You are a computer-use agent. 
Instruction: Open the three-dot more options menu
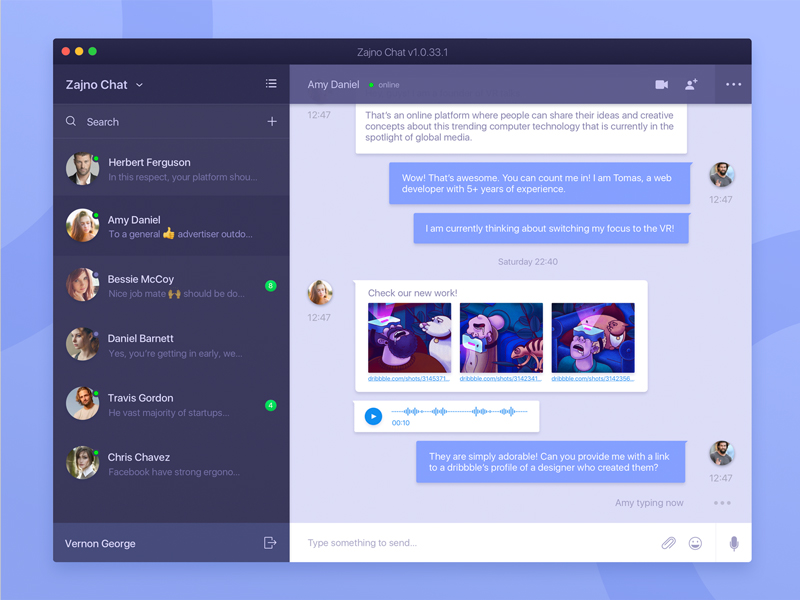[x=733, y=85]
